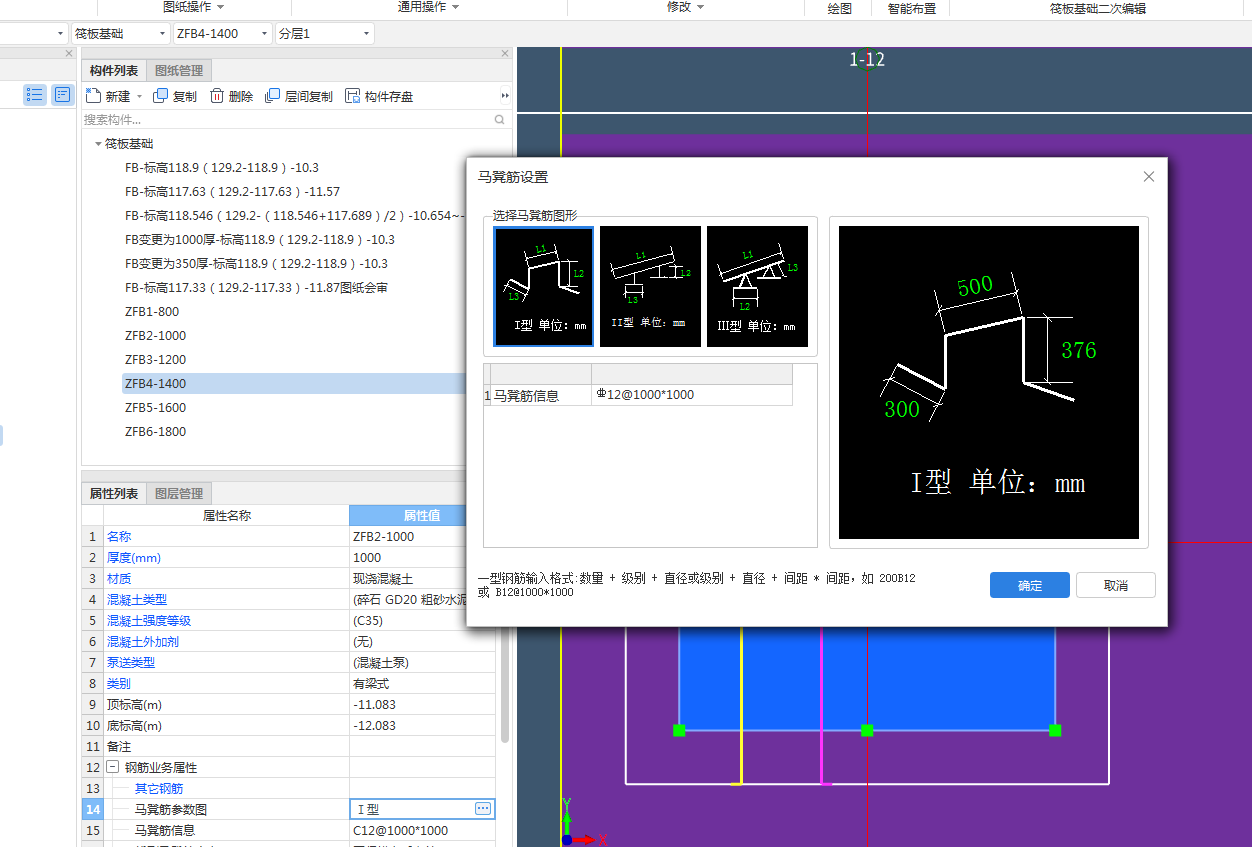
Task: Click the 厚度(mm) property link
Action: [134, 558]
